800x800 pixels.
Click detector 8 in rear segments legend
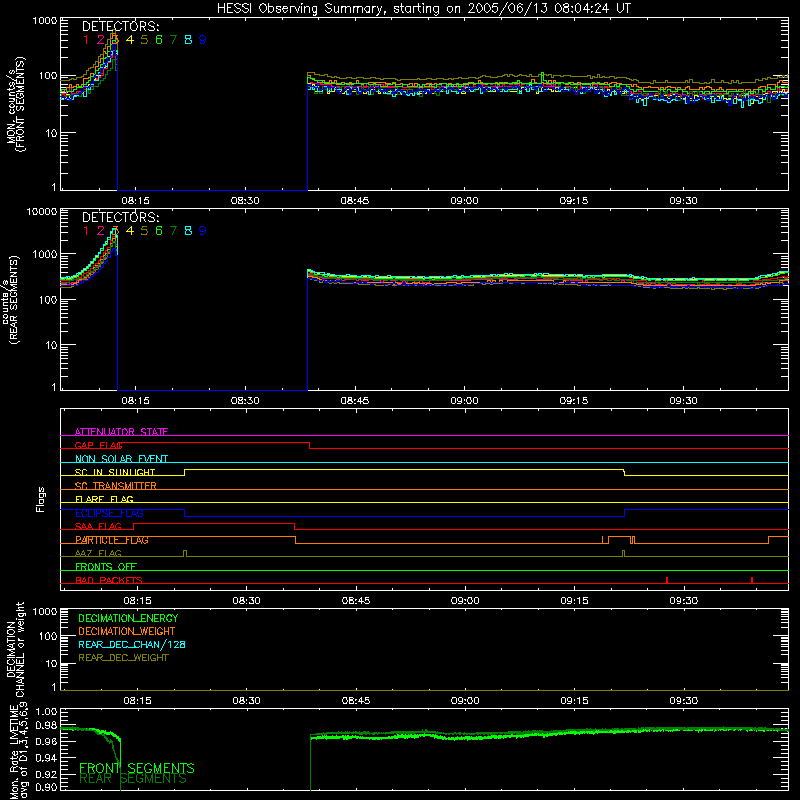pyautogui.click(x=188, y=231)
